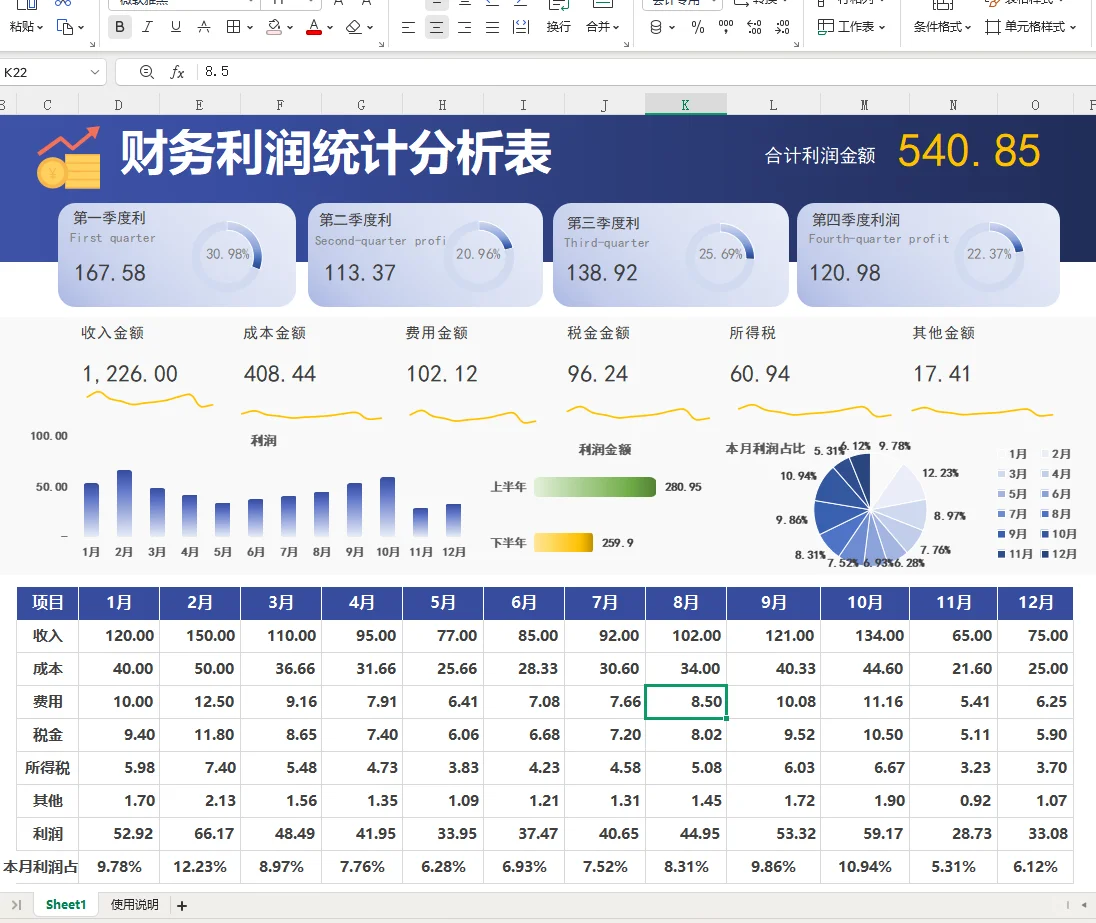The height and width of the screenshot is (923, 1096).
Task: Open alignment group dialog launcher
Action: [626, 44]
